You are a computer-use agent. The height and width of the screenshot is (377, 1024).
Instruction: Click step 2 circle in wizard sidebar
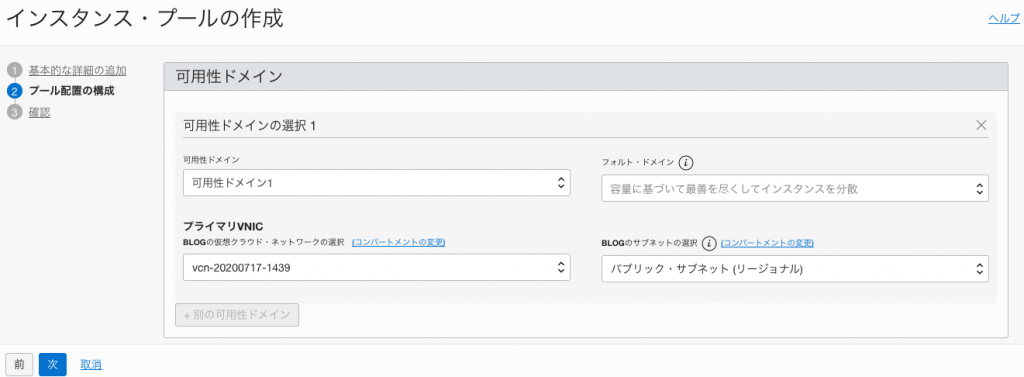point(14,91)
